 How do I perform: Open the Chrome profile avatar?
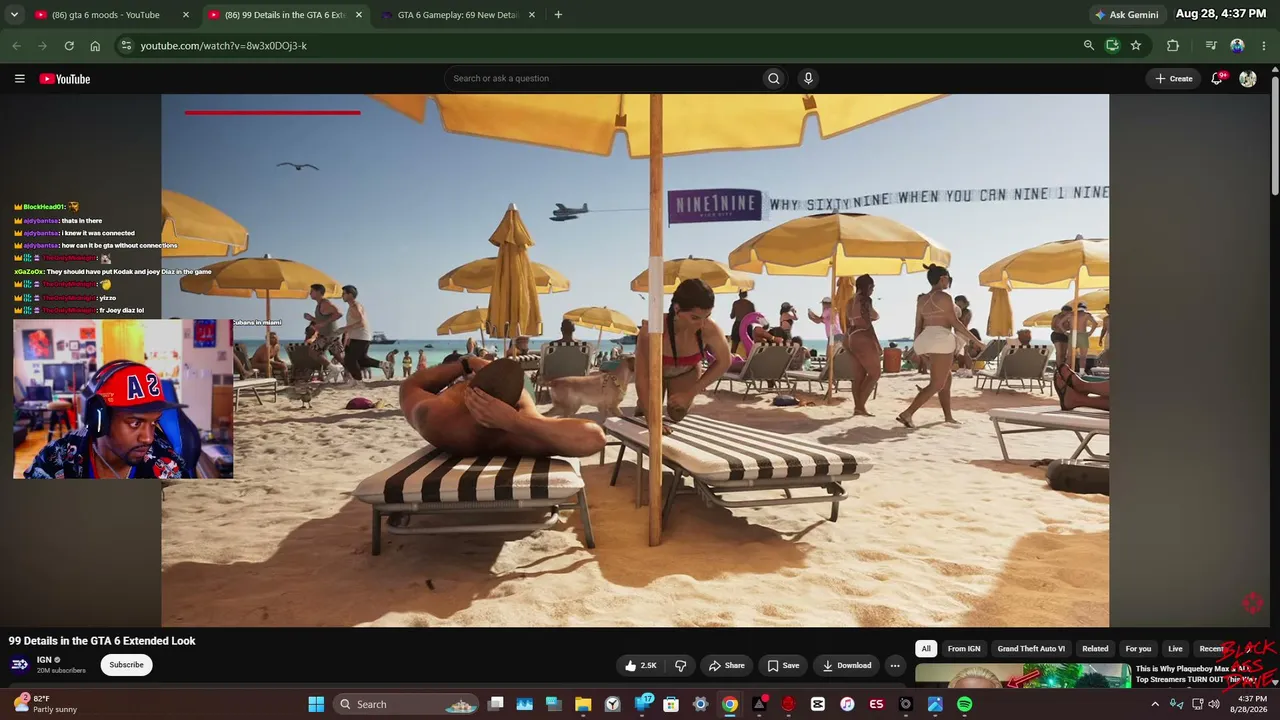tap(1237, 46)
